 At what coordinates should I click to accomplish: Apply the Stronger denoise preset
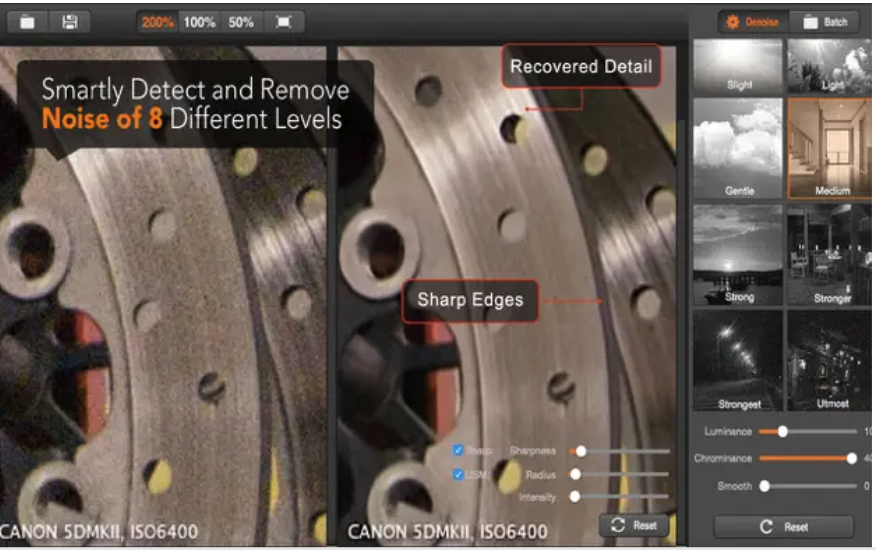(829, 254)
